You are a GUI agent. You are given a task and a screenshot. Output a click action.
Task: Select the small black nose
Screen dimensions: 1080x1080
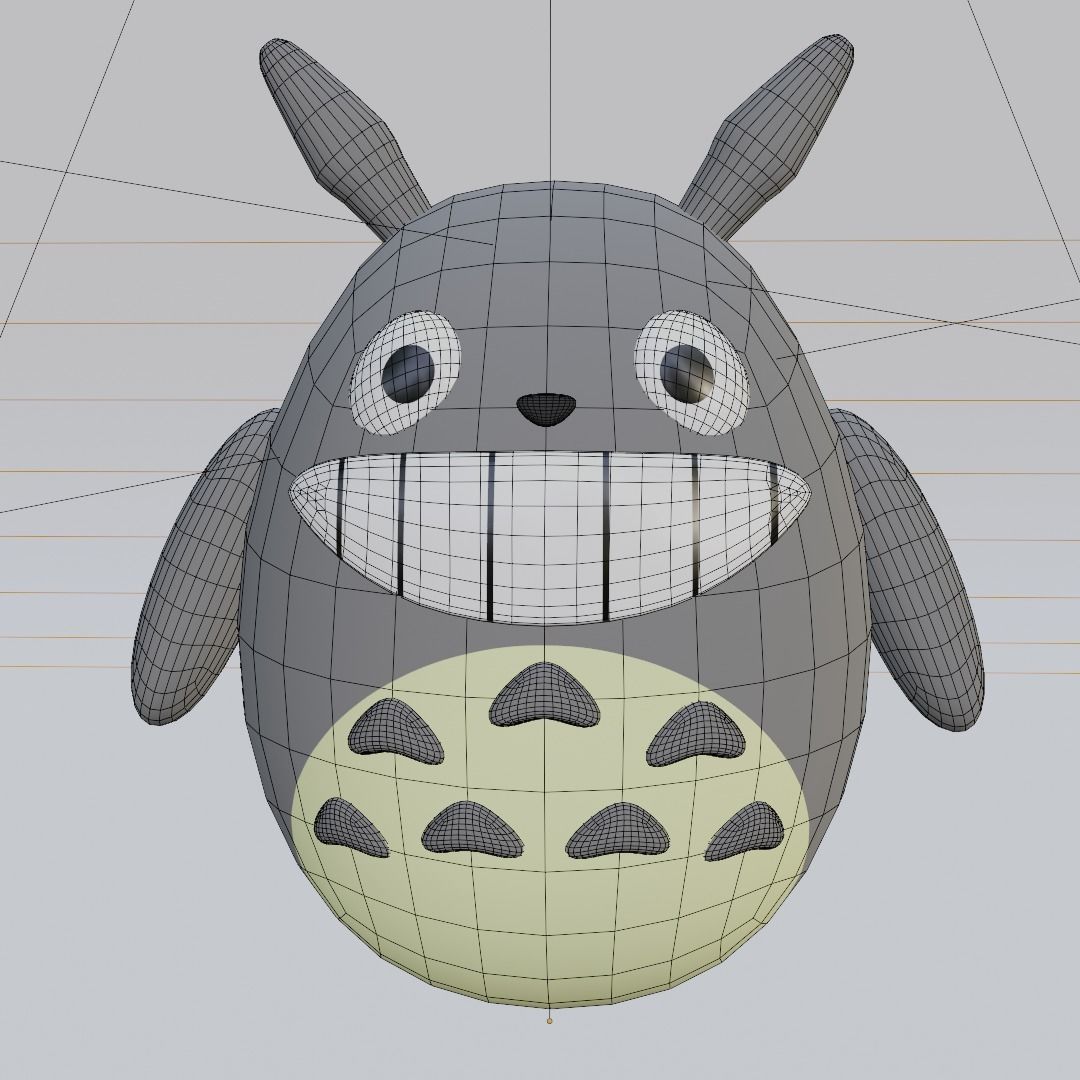[x=547, y=409]
